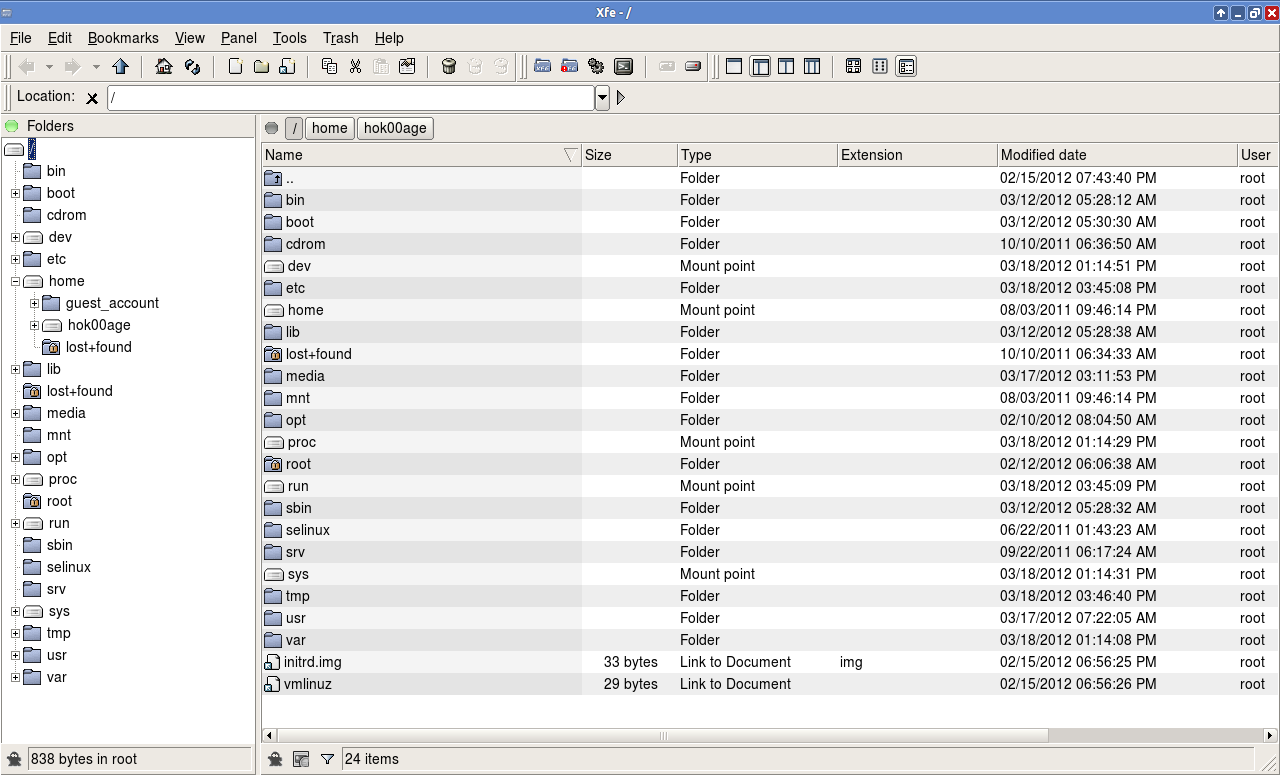Cut files using the scissors icon
This screenshot has width=1280, height=775.
(355, 66)
